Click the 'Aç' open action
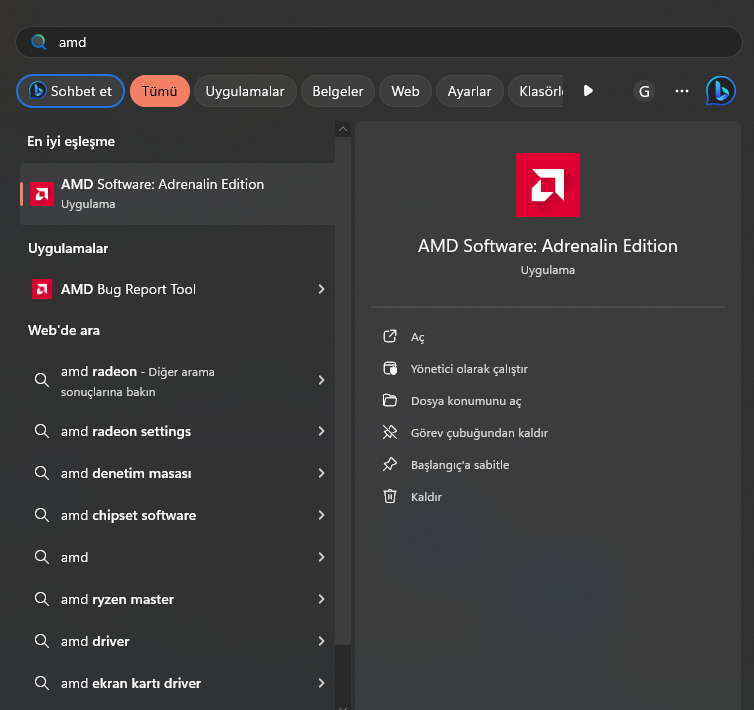The height and width of the screenshot is (710, 754). click(418, 337)
